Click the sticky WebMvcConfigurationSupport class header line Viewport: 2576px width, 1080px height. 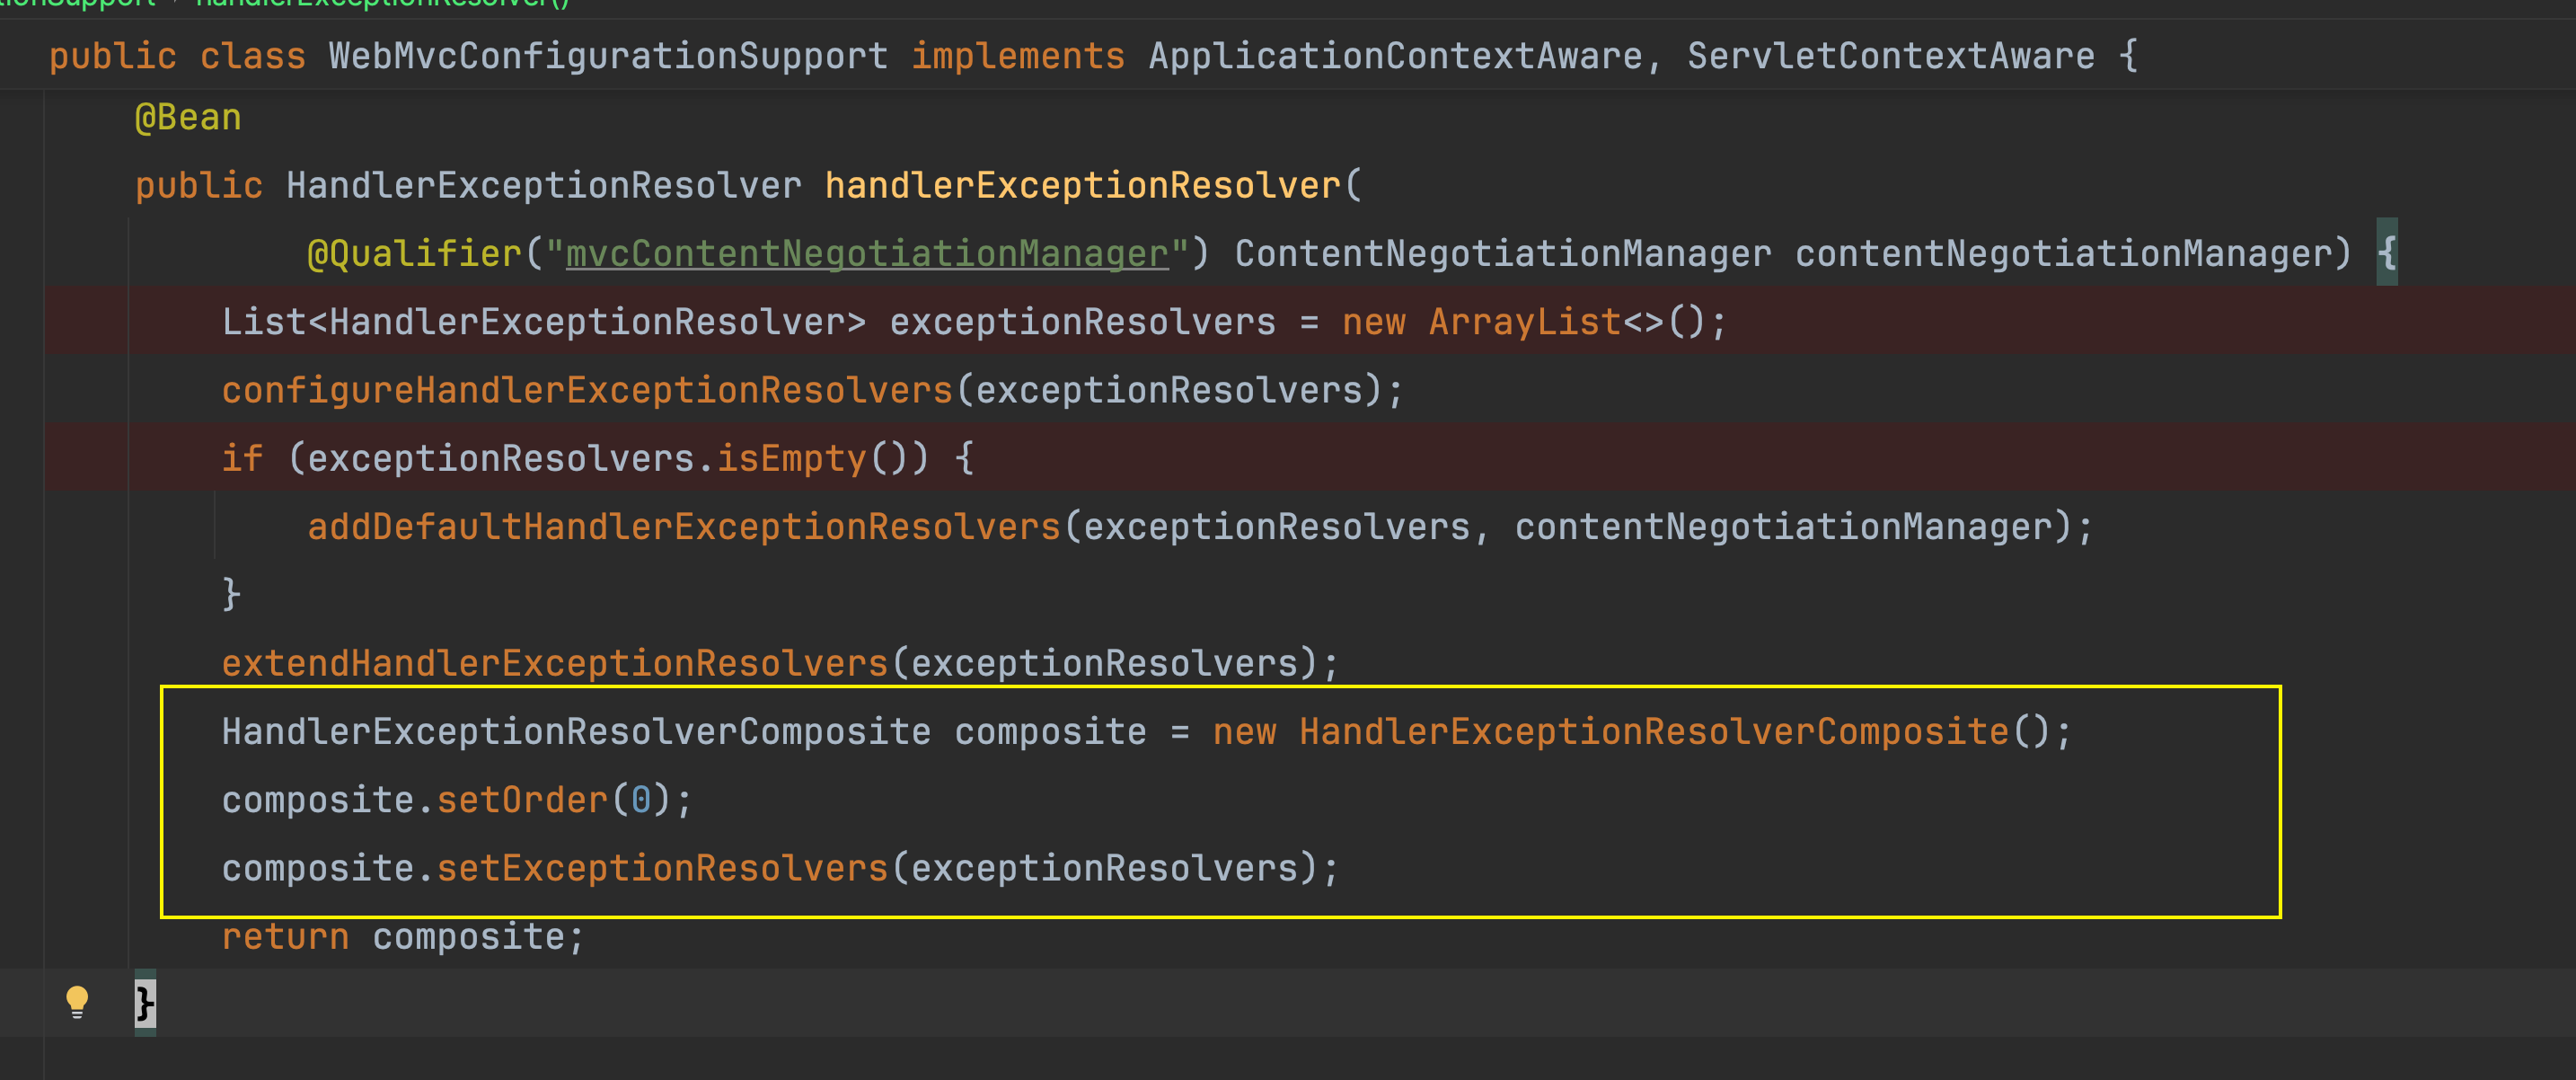pos(607,56)
